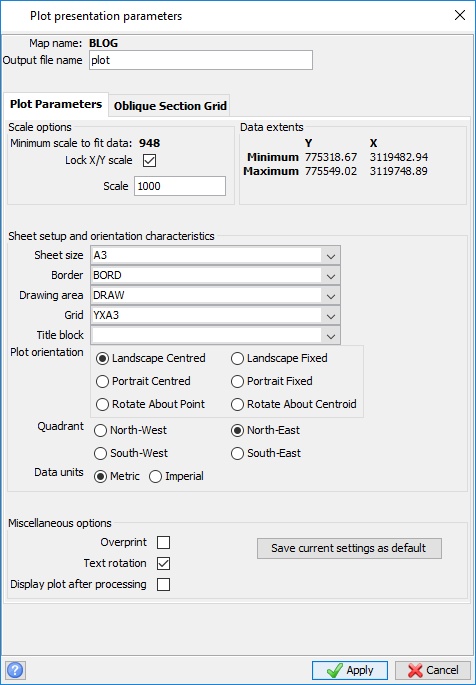Enable the Overprint checkbox
This screenshot has width=476, height=685.
[163, 543]
